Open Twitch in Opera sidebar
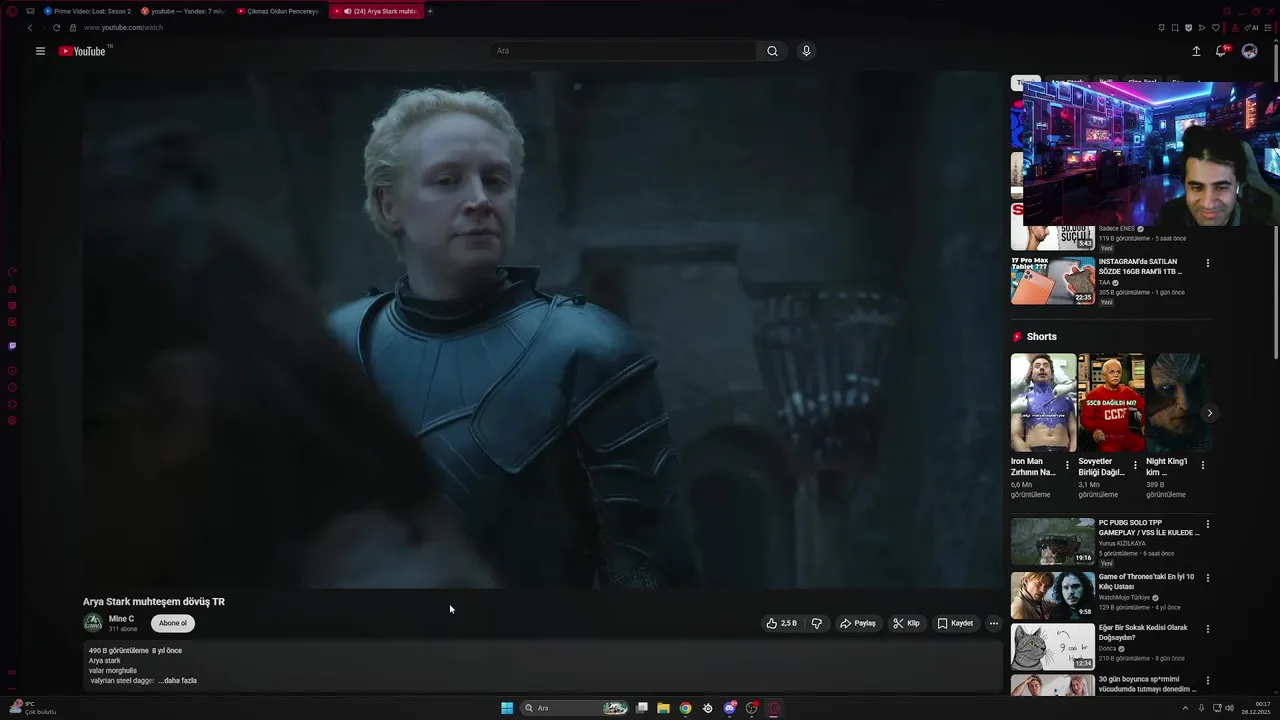The image size is (1280, 720). [x=12, y=346]
